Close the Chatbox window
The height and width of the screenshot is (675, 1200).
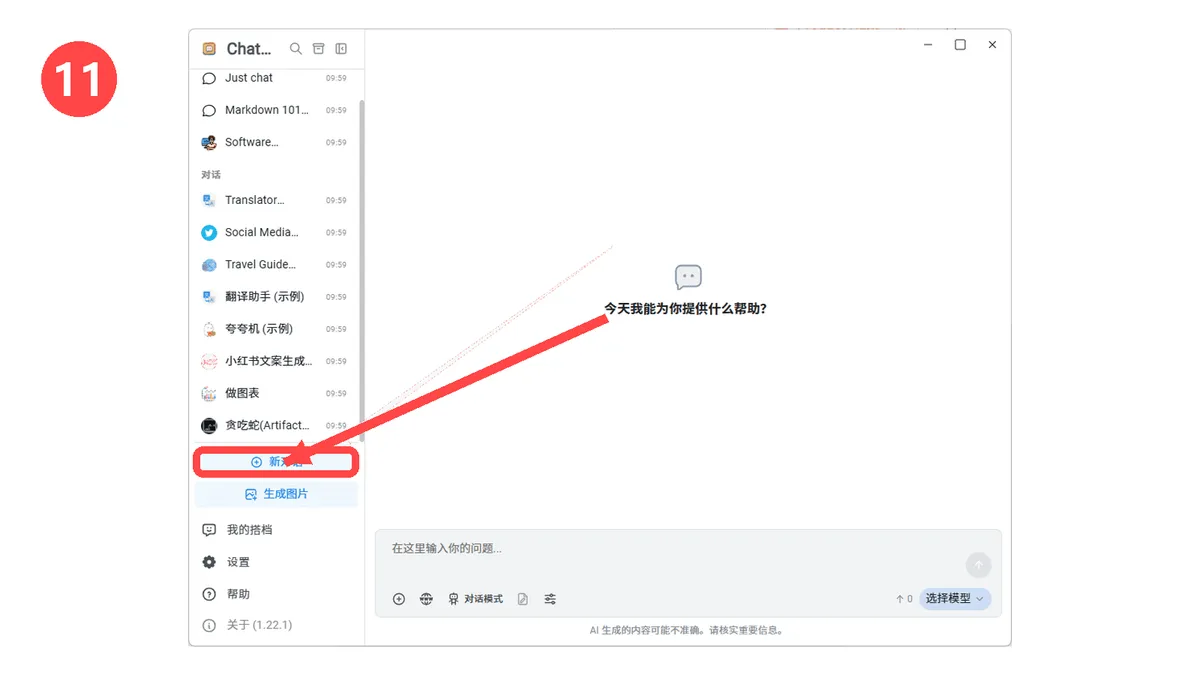[x=992, y=45]
